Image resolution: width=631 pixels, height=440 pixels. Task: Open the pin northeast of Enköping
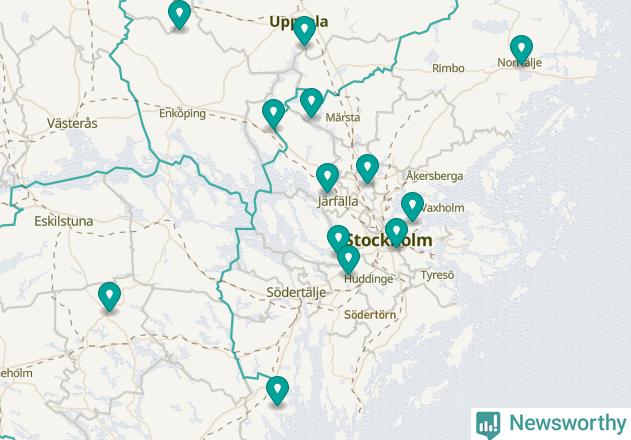pos(274,114)
